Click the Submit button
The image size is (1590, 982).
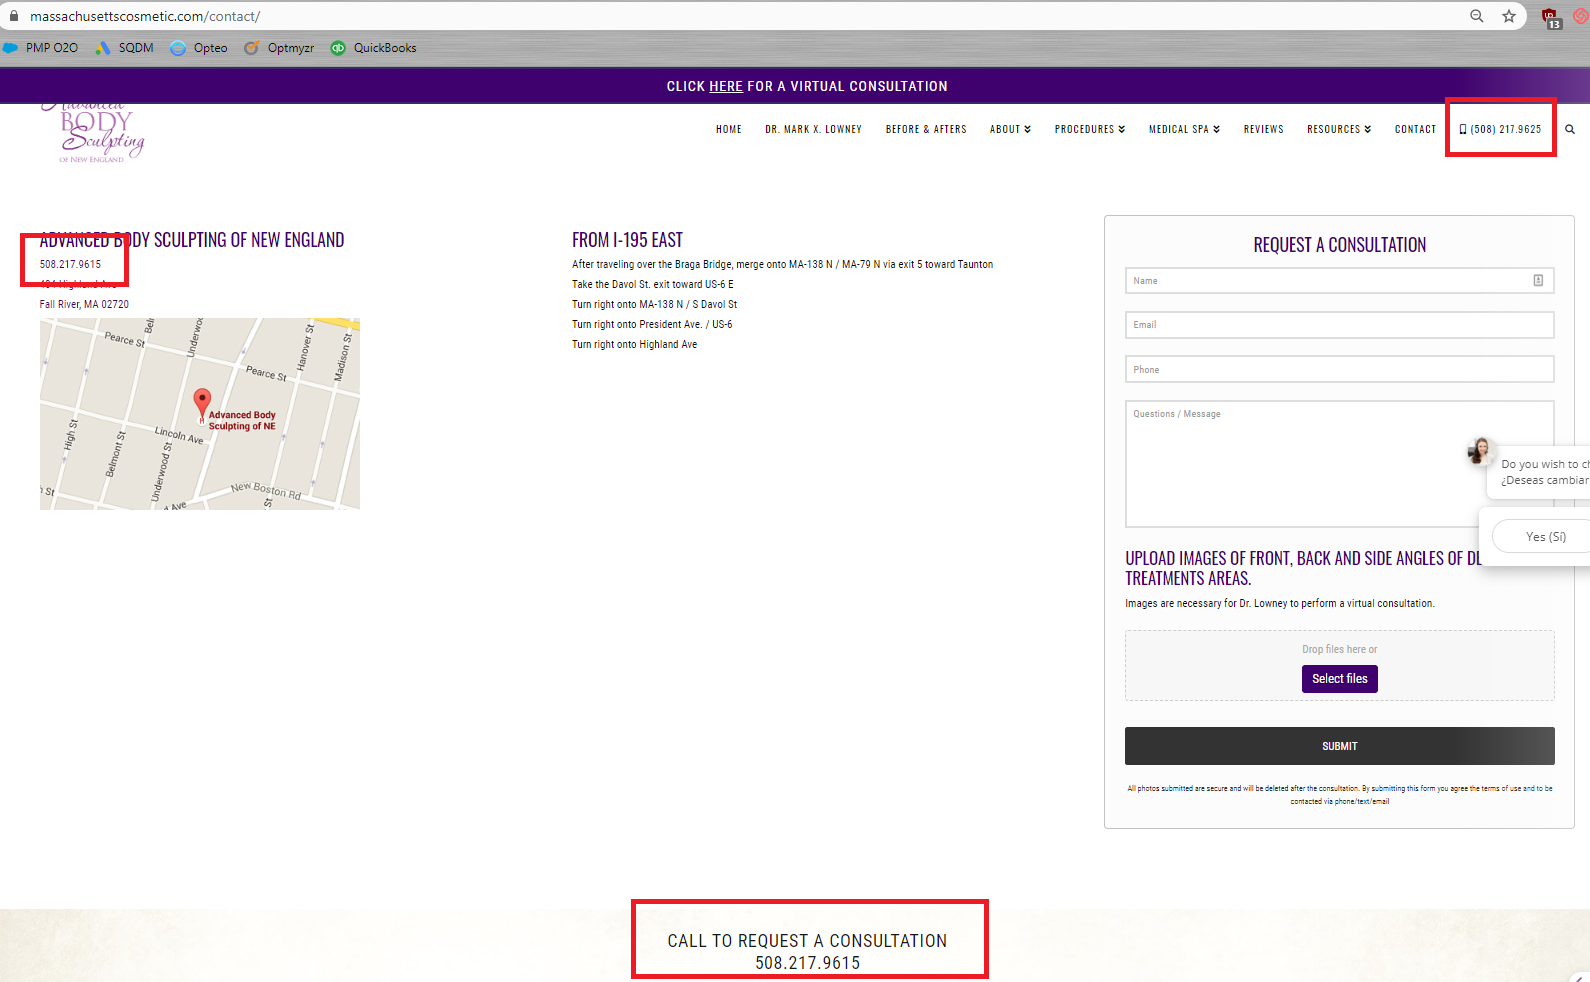click(1340, 746)
